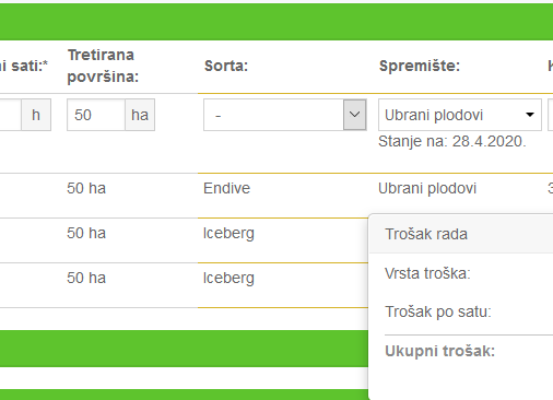Image resolution: width=553 pixels, height=400 pixels.
Task: Click the Vrsta troška label
Action: tap(427, 273)
